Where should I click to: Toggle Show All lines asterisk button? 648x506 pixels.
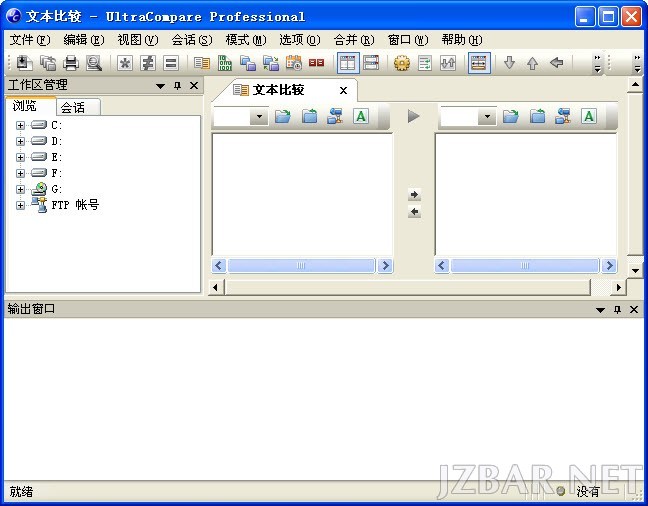[x=124, y=63]
